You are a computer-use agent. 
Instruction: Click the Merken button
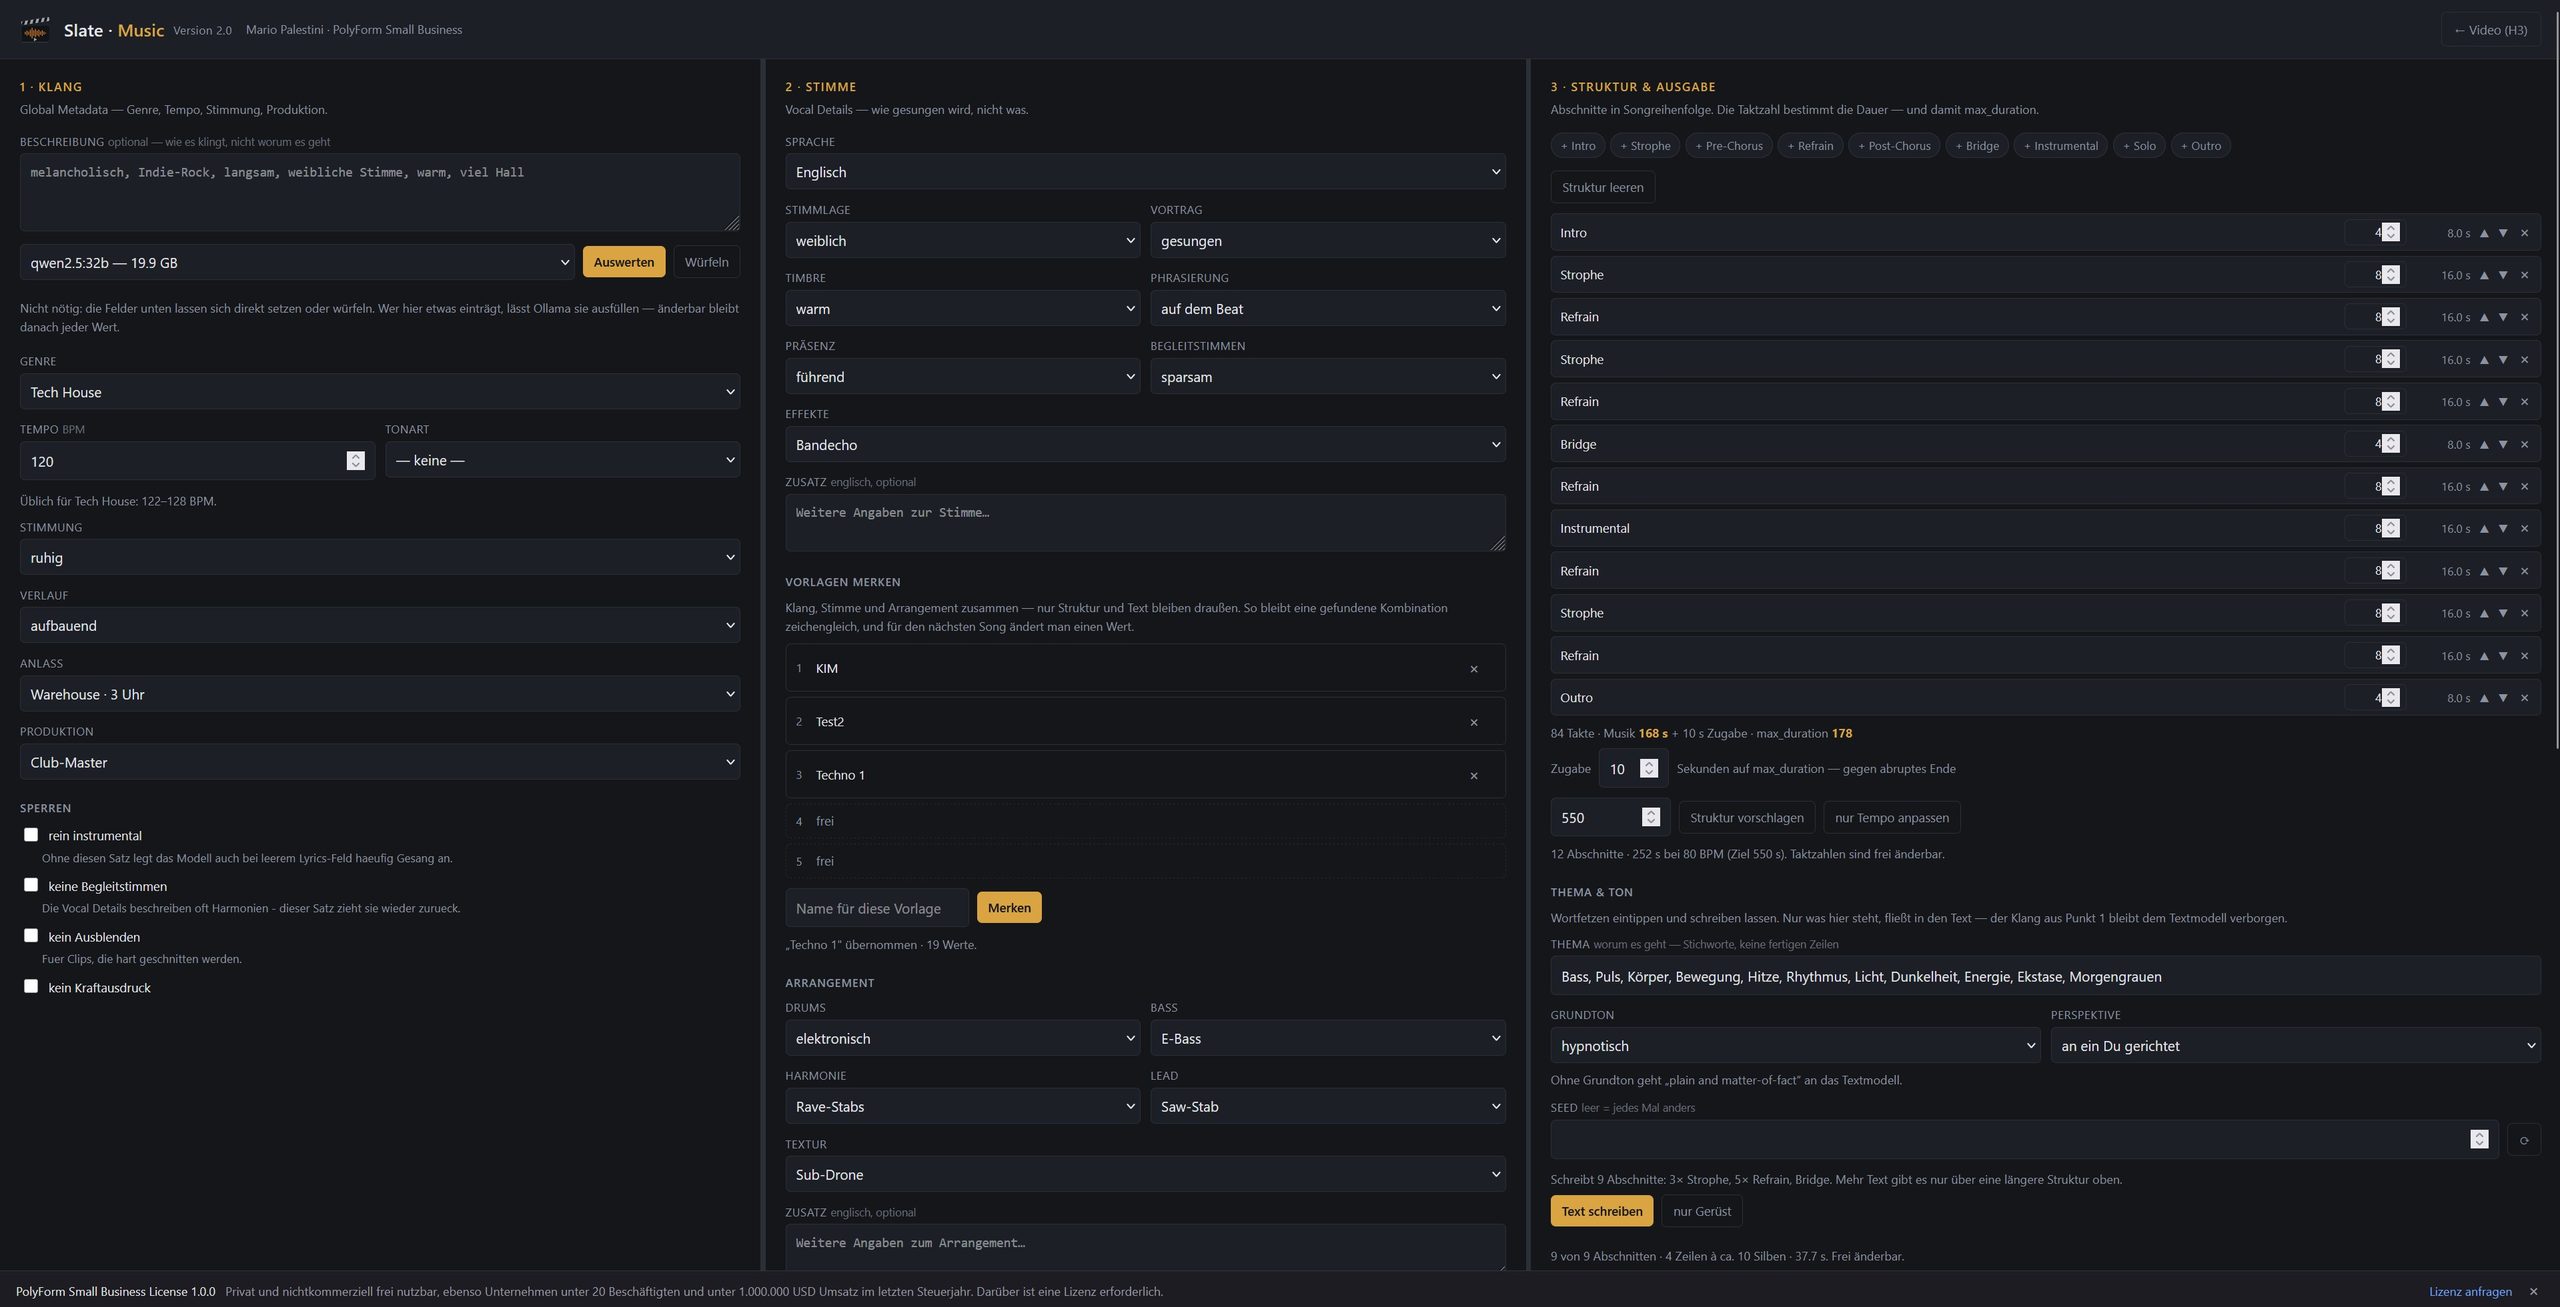tap(1009, 908)
